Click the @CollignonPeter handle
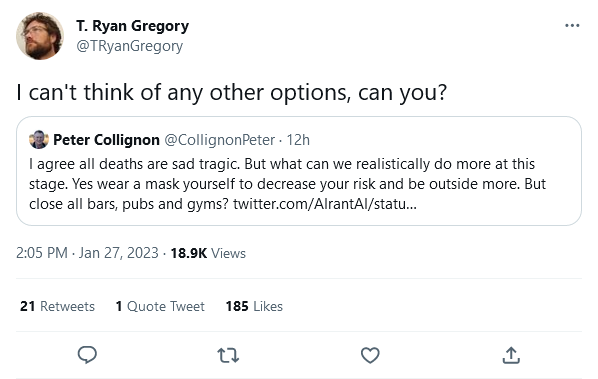 pos(220,140)
